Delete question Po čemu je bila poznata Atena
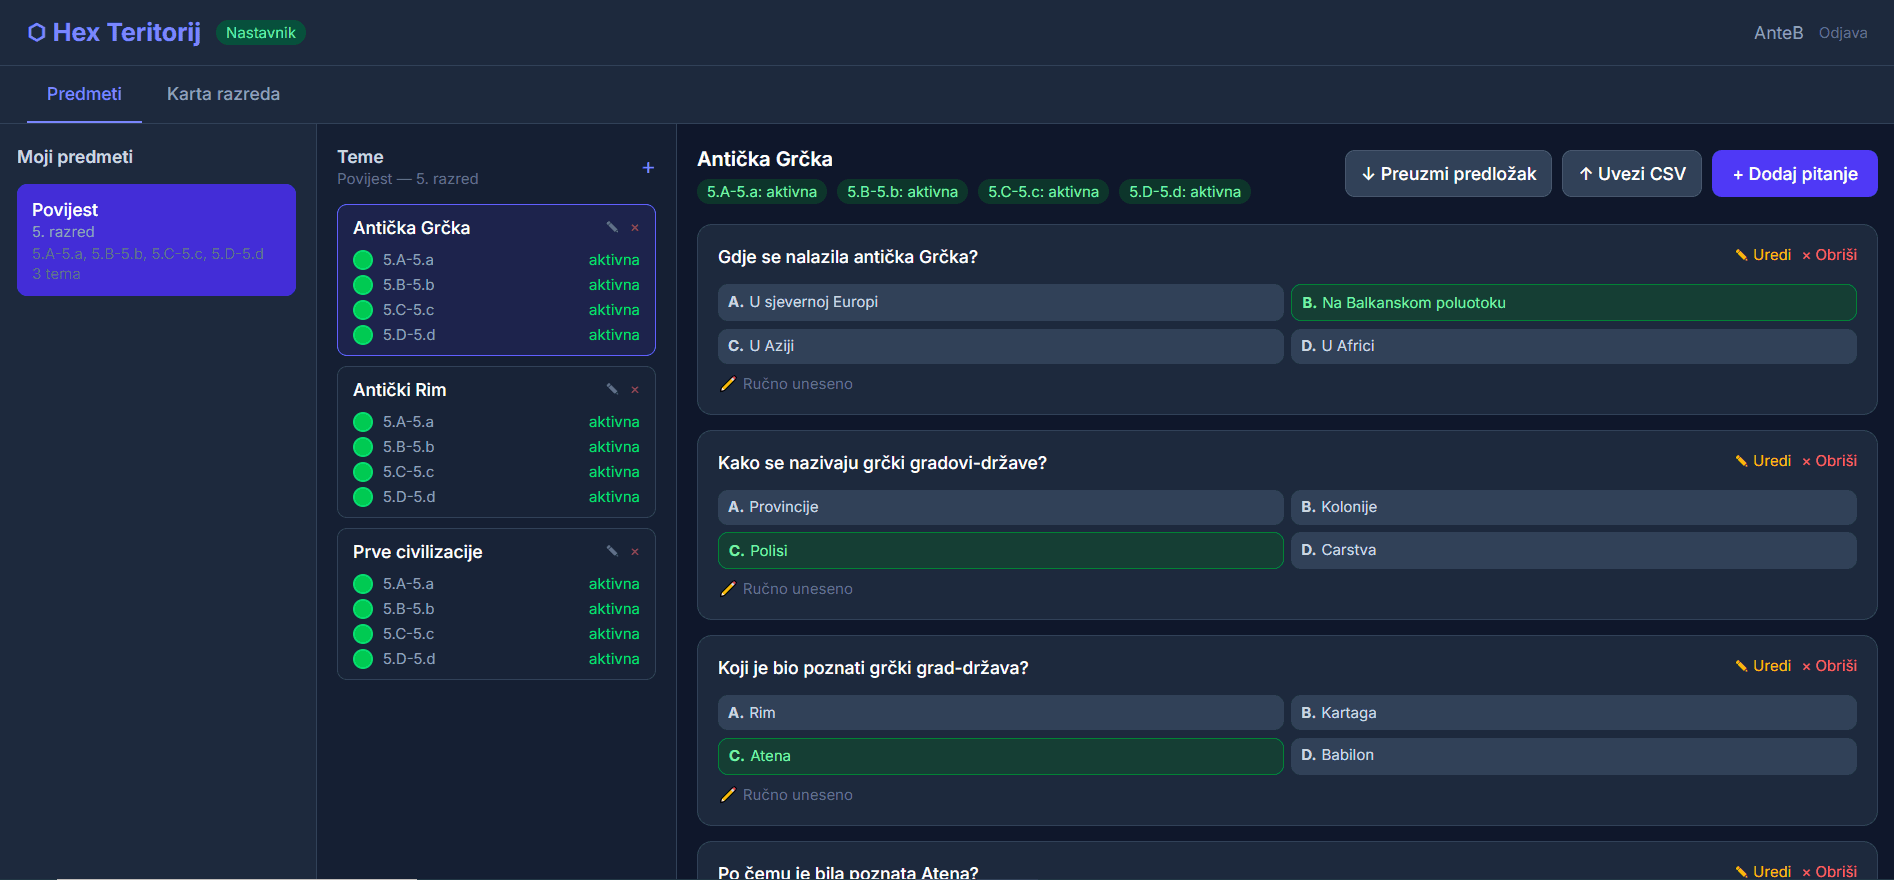 pos(1829,871)
